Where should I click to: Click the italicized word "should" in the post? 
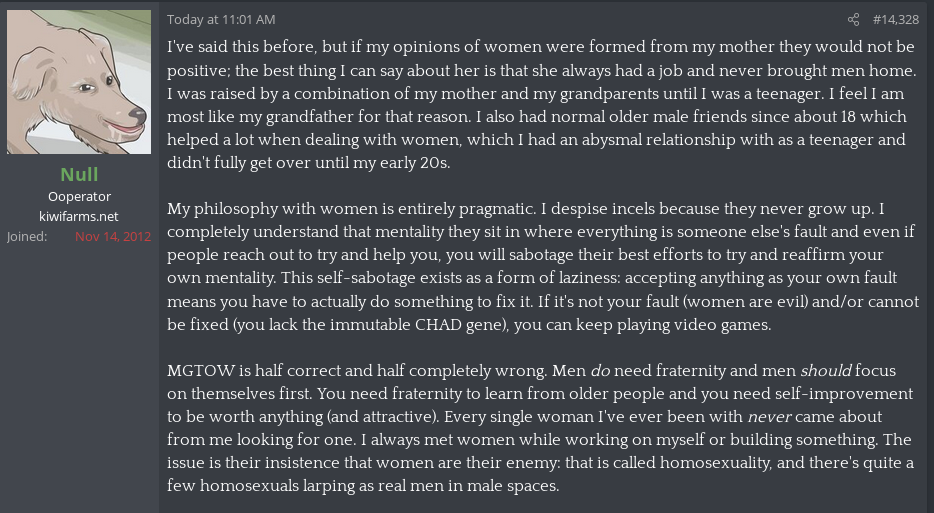pos(826,370)
